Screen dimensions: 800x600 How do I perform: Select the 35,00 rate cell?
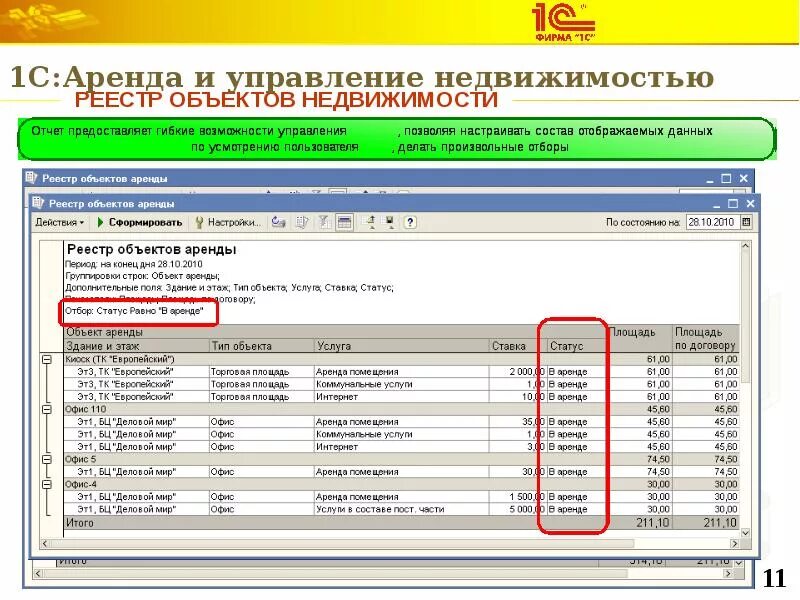coord(517,422)
